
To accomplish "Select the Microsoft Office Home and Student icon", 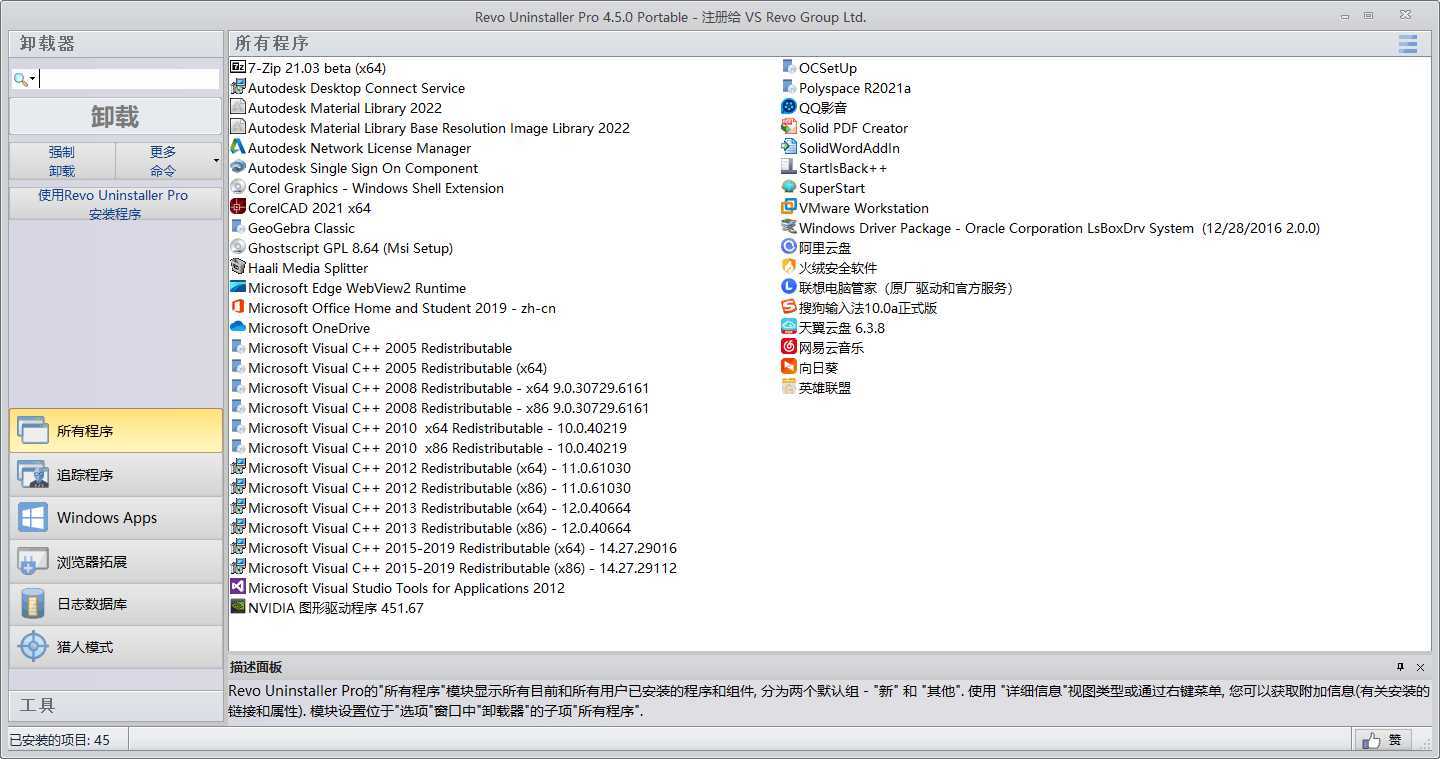I will pyautogui.click(x=238, y=307).
